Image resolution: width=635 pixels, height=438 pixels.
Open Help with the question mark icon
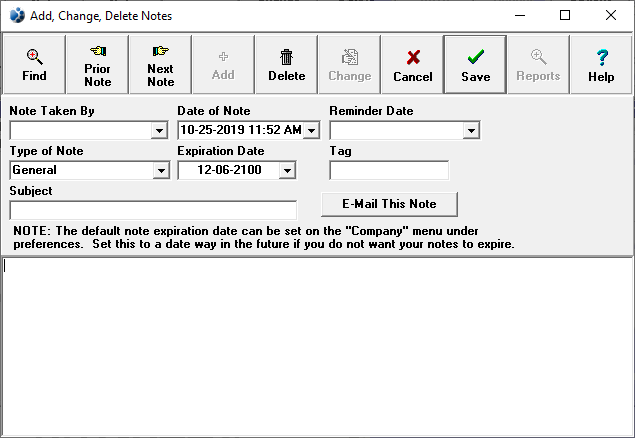pos(601,65)
